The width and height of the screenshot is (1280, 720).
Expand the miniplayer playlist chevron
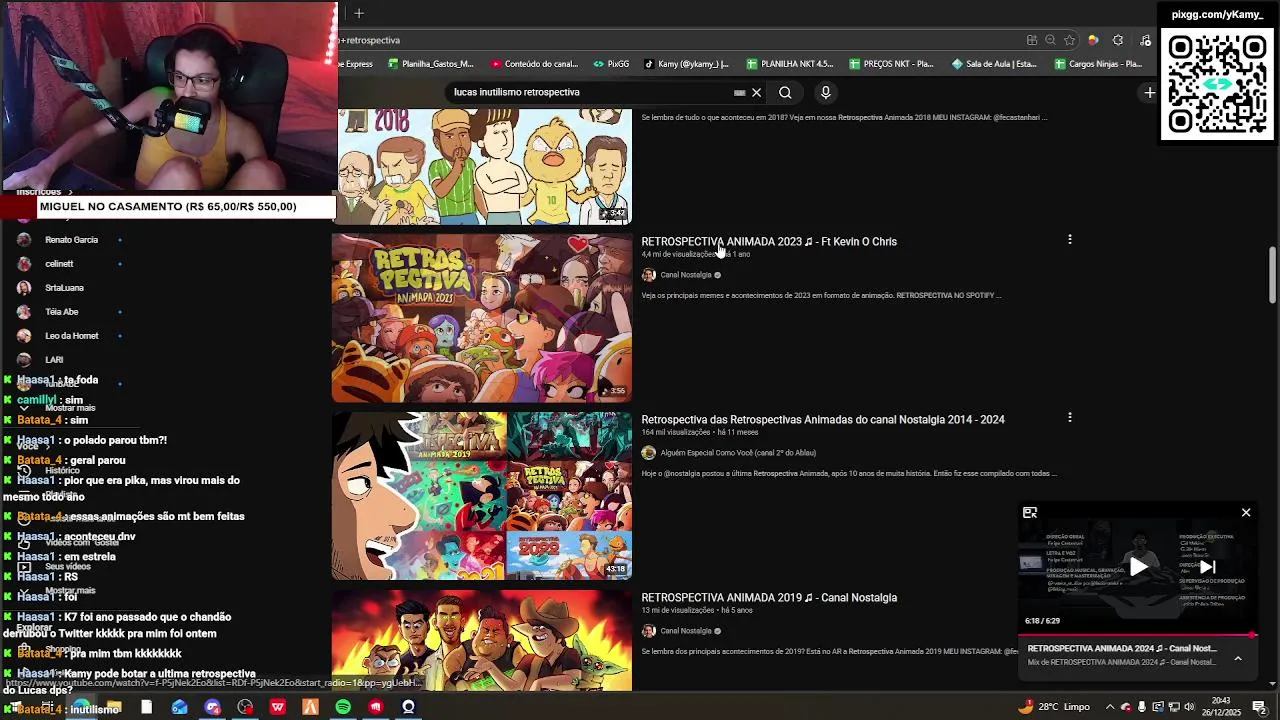point(1238,658)
